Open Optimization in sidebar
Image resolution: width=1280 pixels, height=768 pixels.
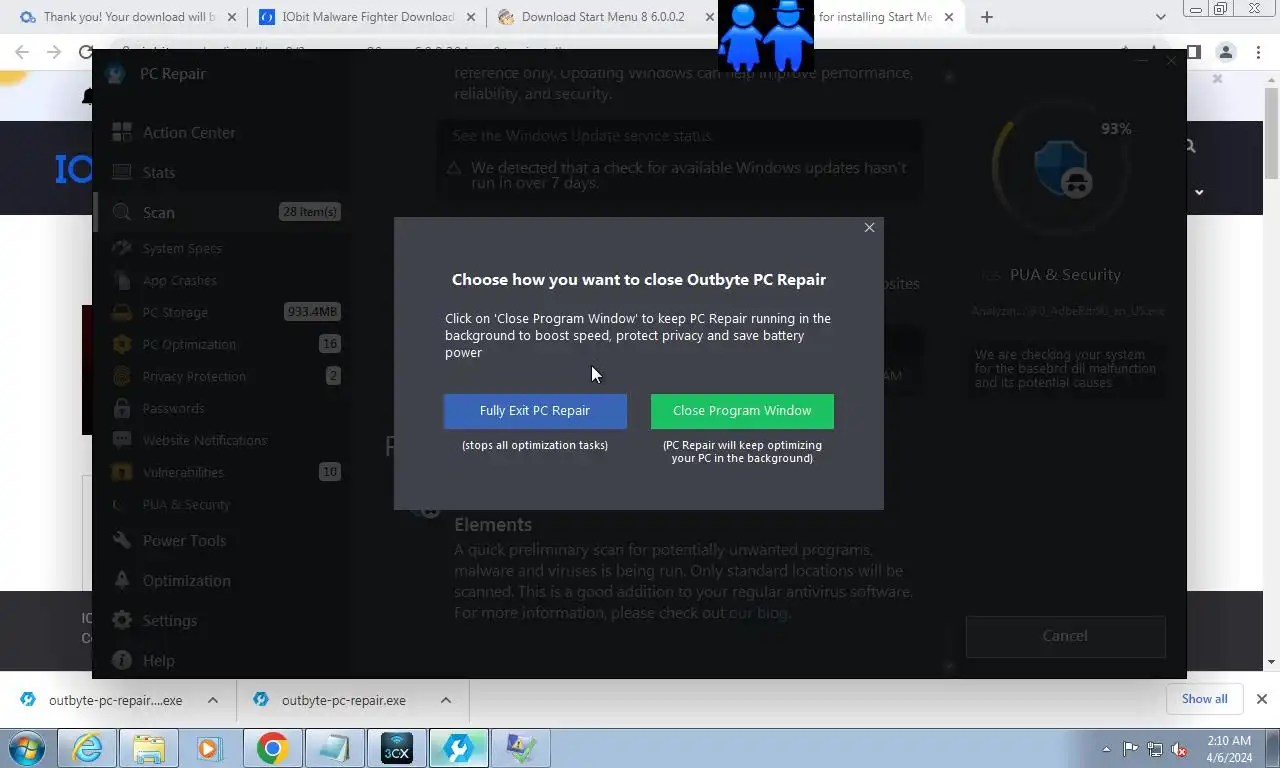(186, 580)
